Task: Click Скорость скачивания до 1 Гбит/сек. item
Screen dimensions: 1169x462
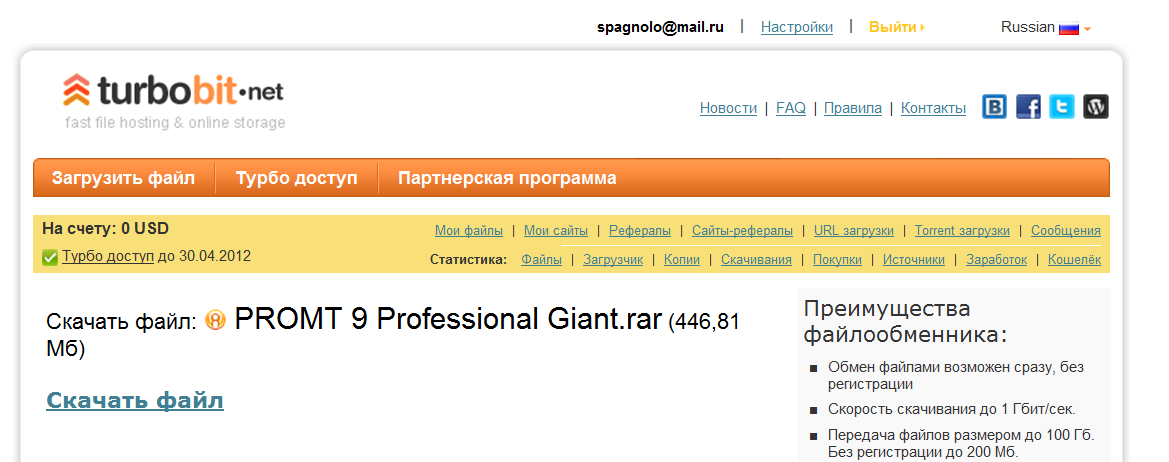Action: pyautogui.click(x=951, y=409)
